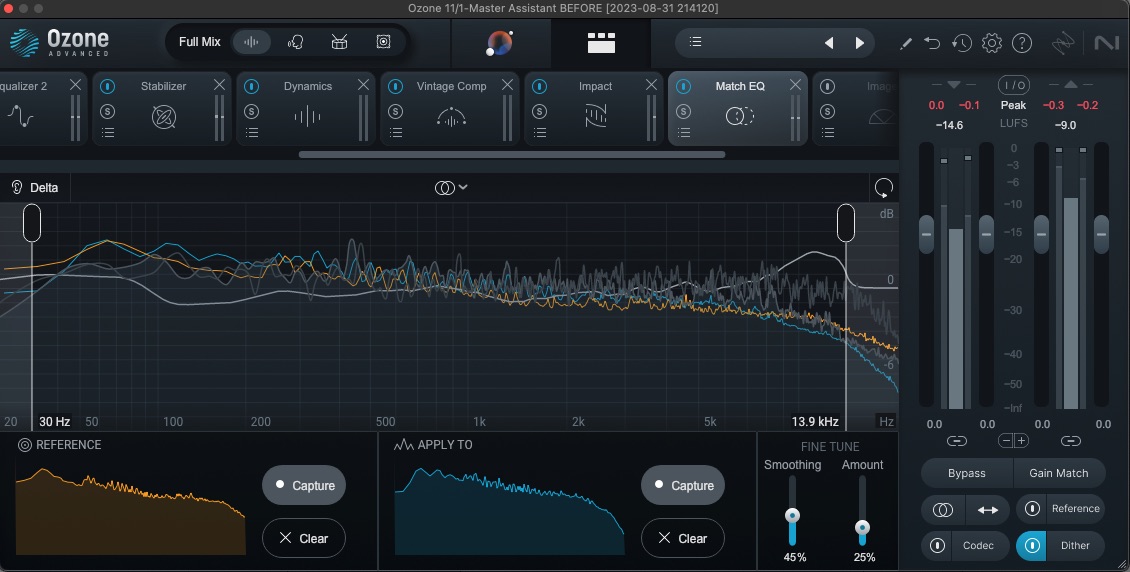
Task: Open Match EQ preset list
Action: click(683, 133)
